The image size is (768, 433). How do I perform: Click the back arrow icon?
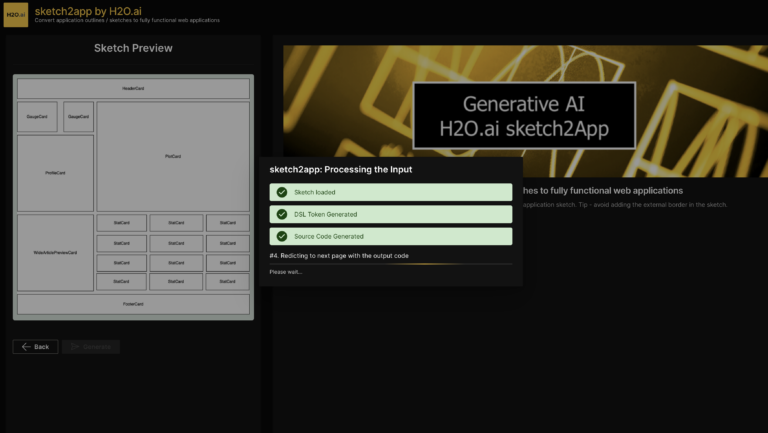pos(26,347)
